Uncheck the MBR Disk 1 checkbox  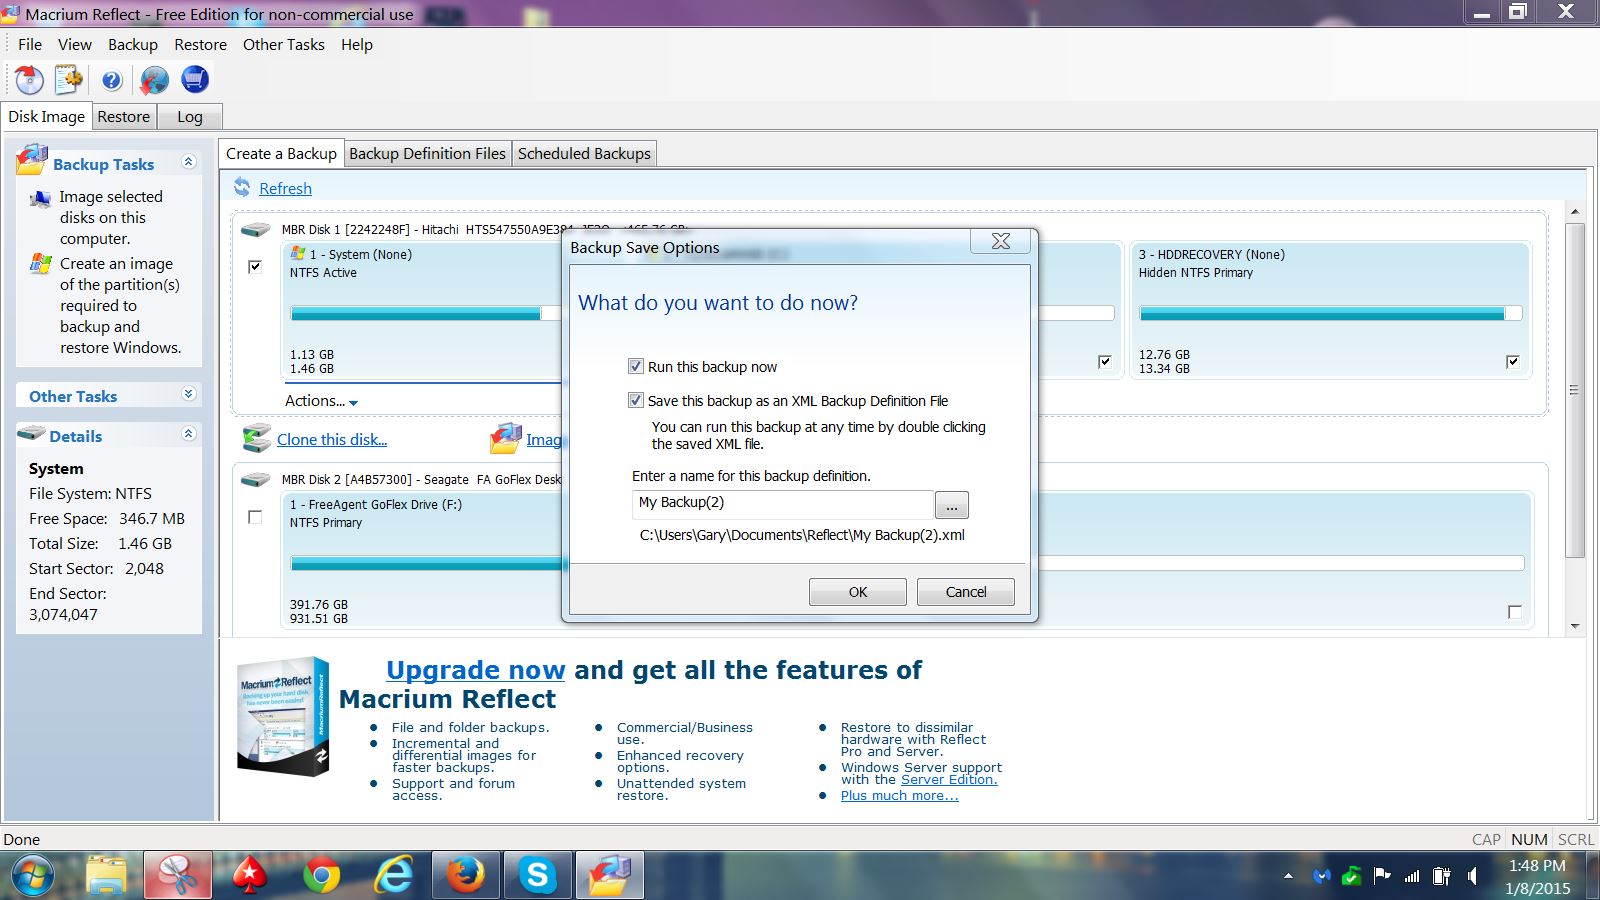pyautogui.click(x=255, y=266)
